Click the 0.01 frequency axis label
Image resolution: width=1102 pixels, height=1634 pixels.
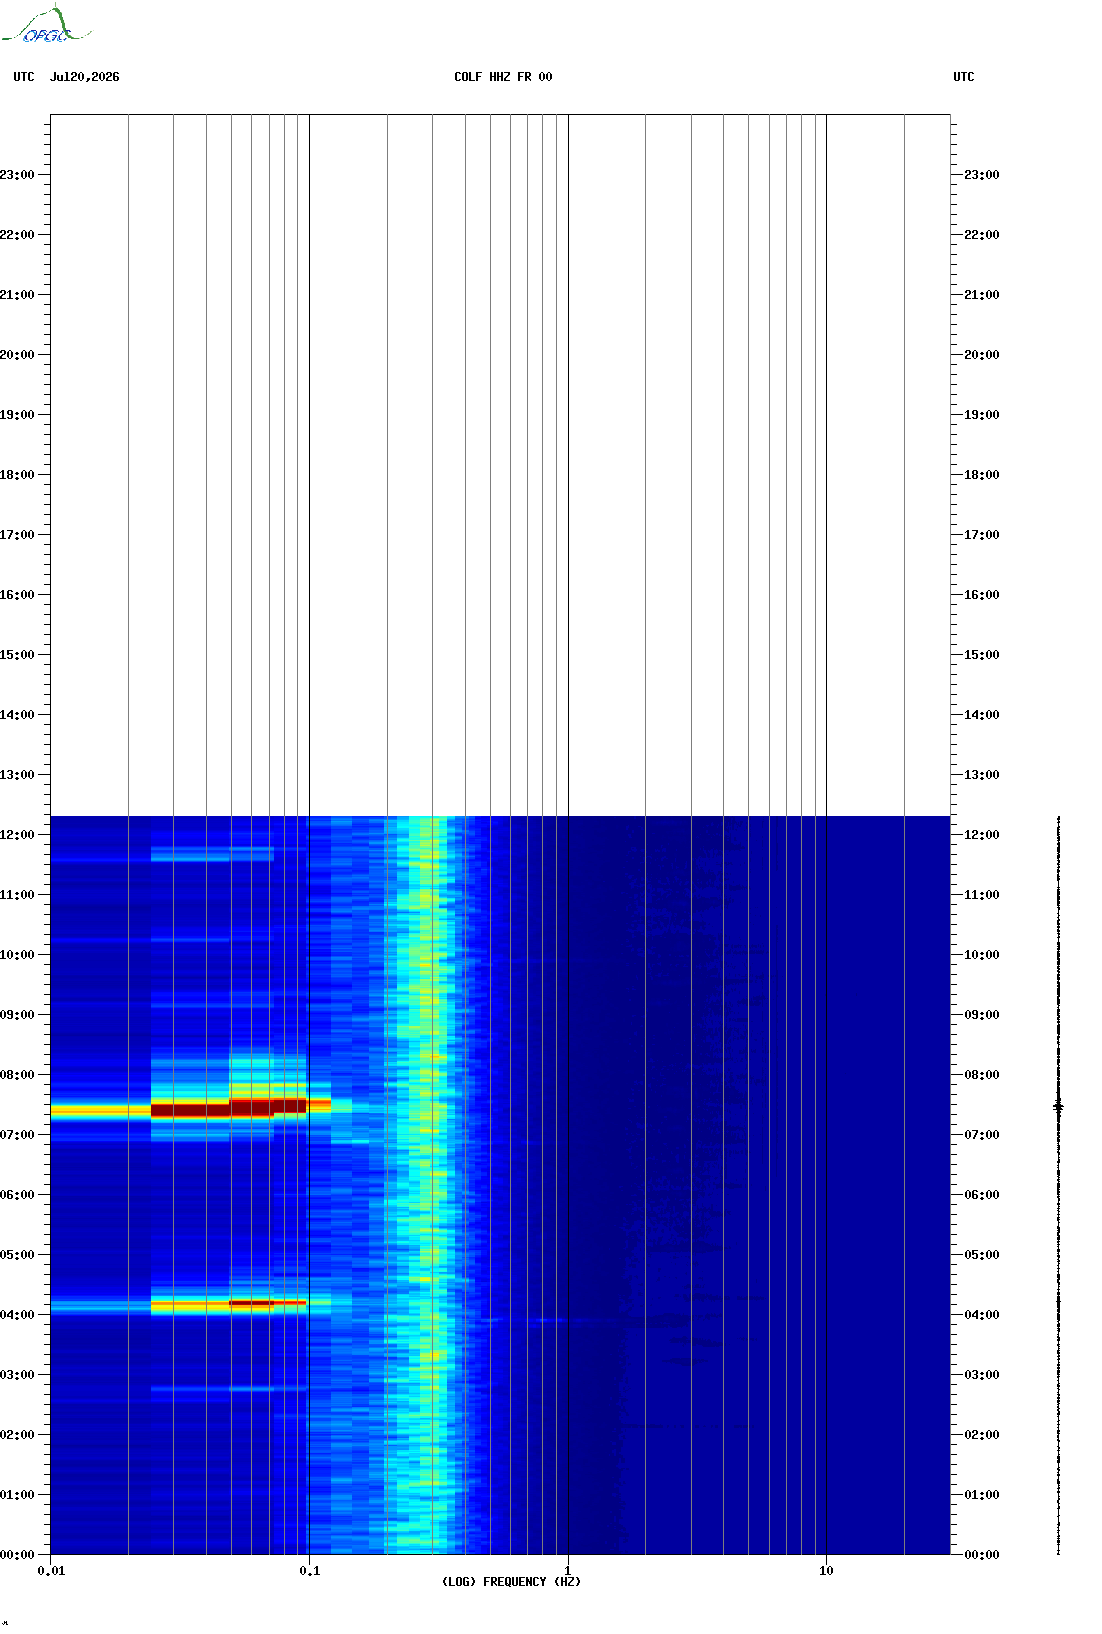click(51, 1571)
